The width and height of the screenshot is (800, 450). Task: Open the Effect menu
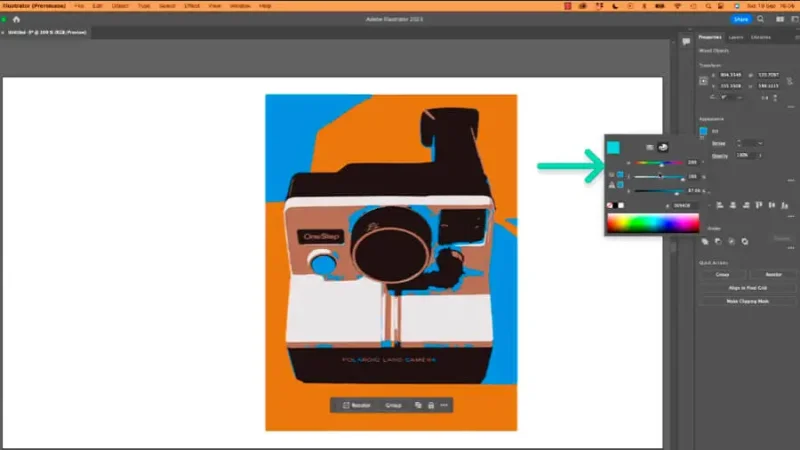192,6
